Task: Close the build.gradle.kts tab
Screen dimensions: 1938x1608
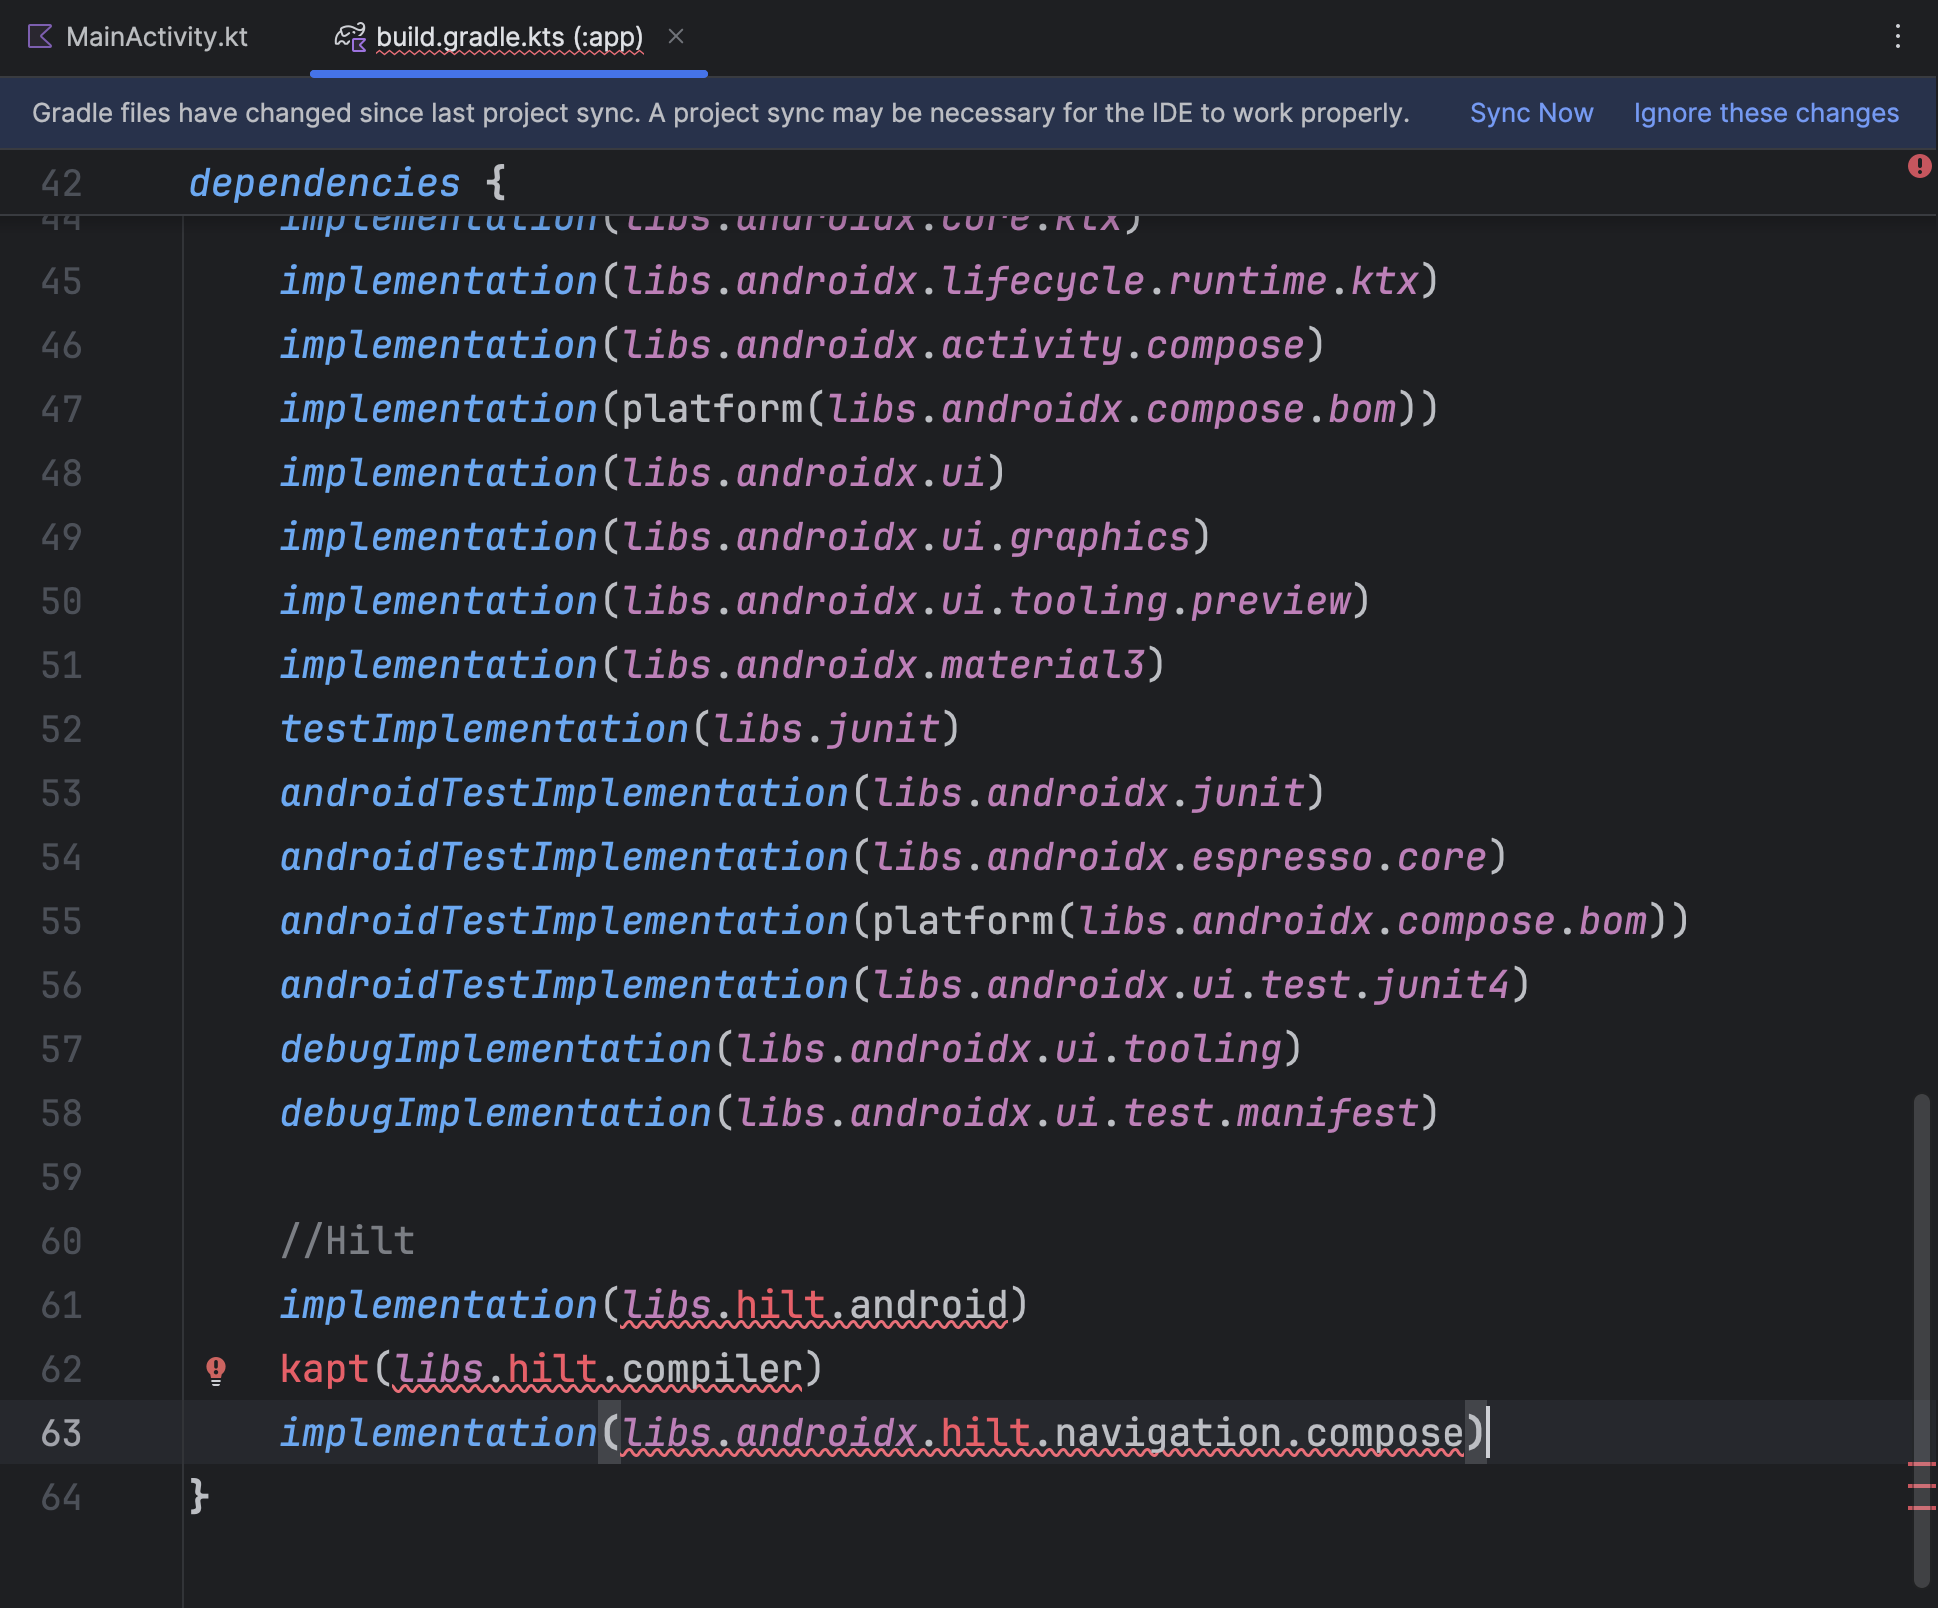Action: (676, 37)
